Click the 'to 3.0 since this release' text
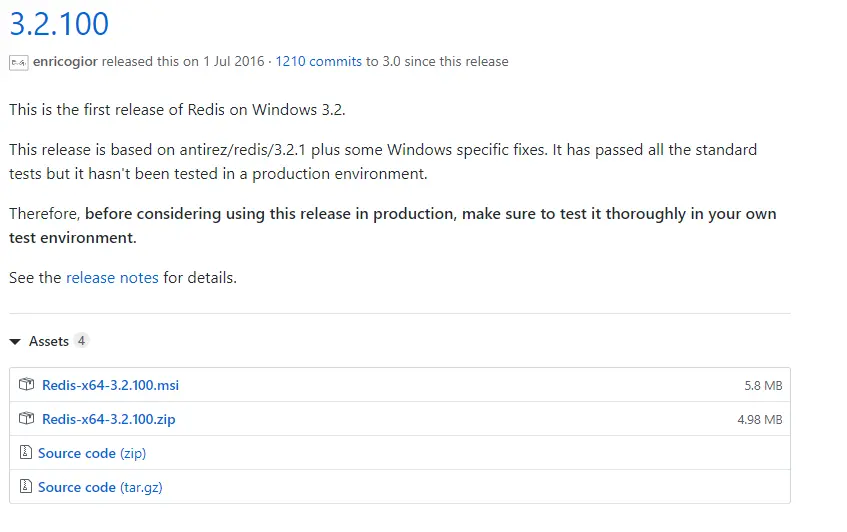Viewport: 847px width, 532px height. point(437,62)
